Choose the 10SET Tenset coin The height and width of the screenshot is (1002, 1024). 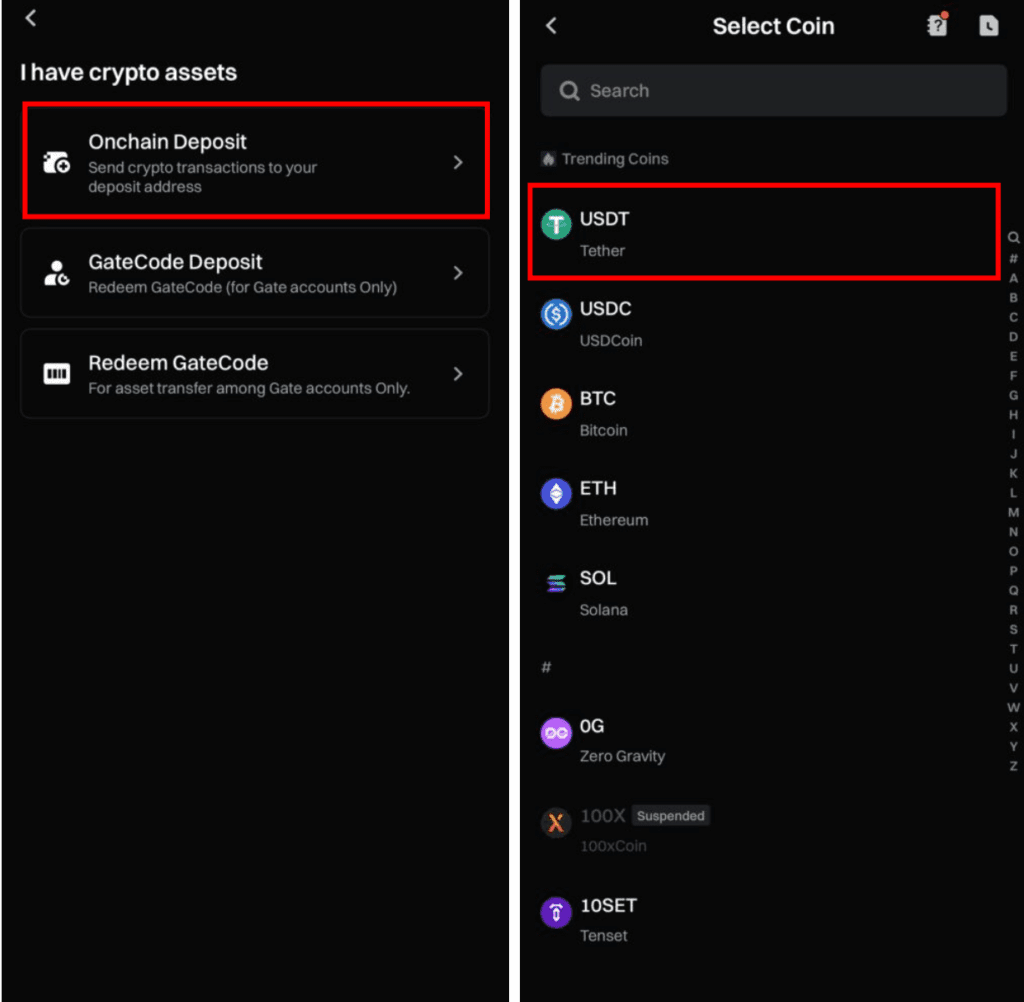[764, 920]
